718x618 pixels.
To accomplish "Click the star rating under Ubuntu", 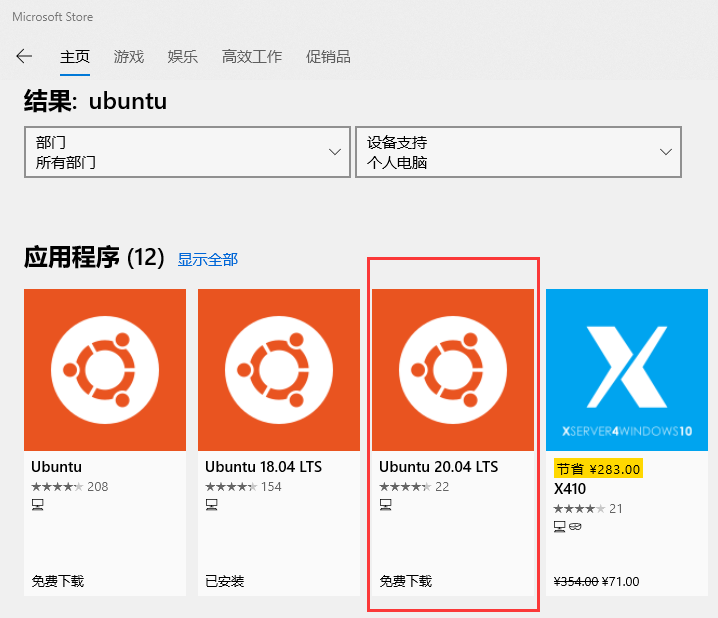I will [57, 487].
